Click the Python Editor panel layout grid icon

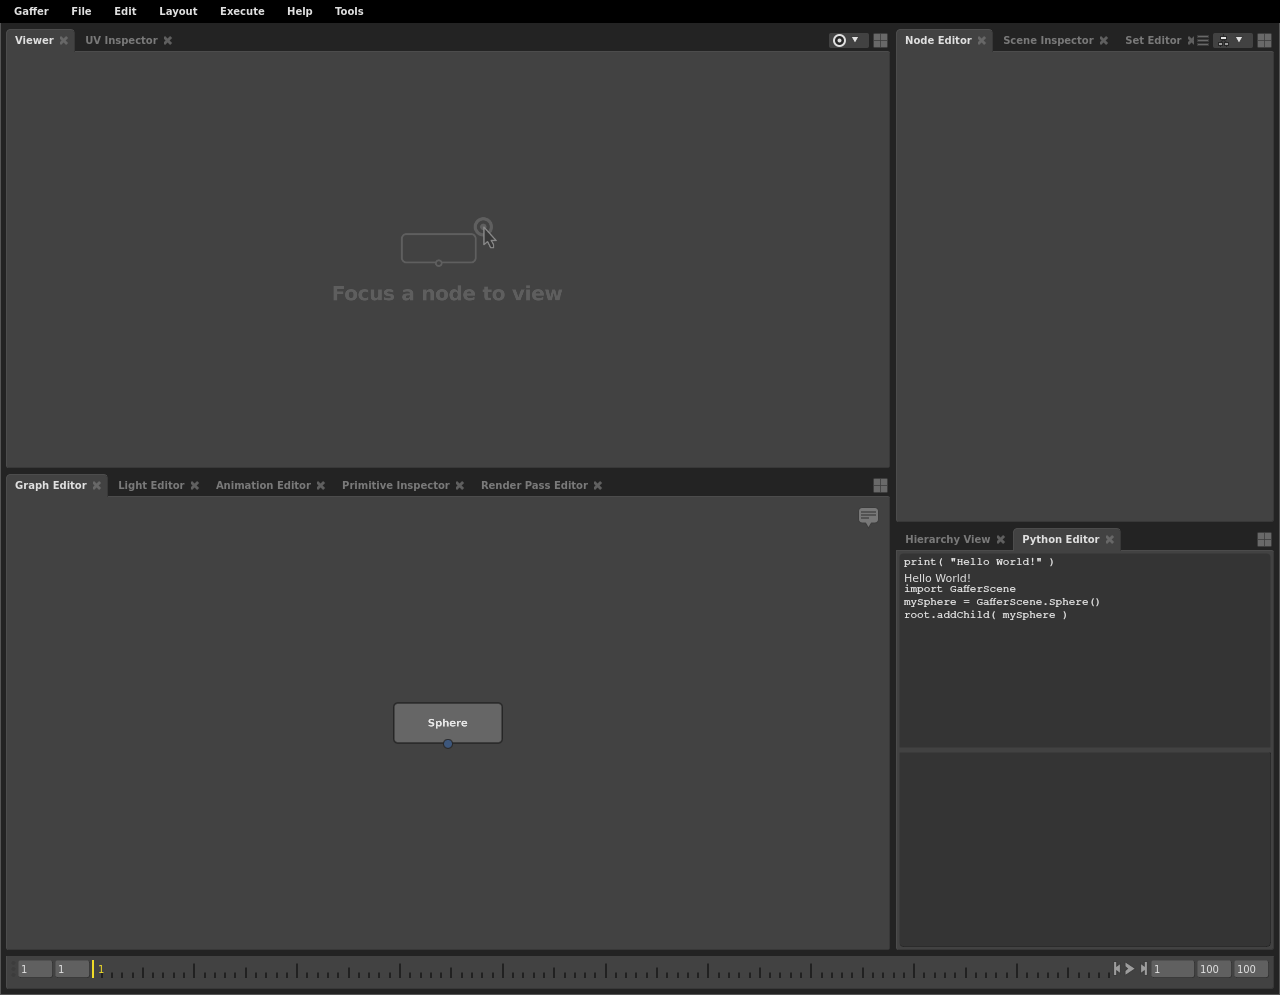1264,539
